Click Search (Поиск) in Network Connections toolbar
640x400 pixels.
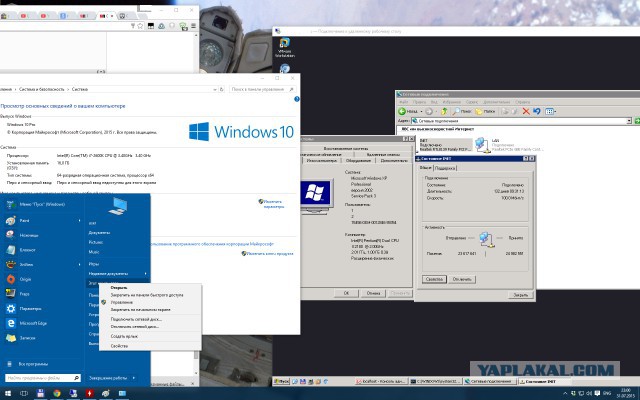462,111
